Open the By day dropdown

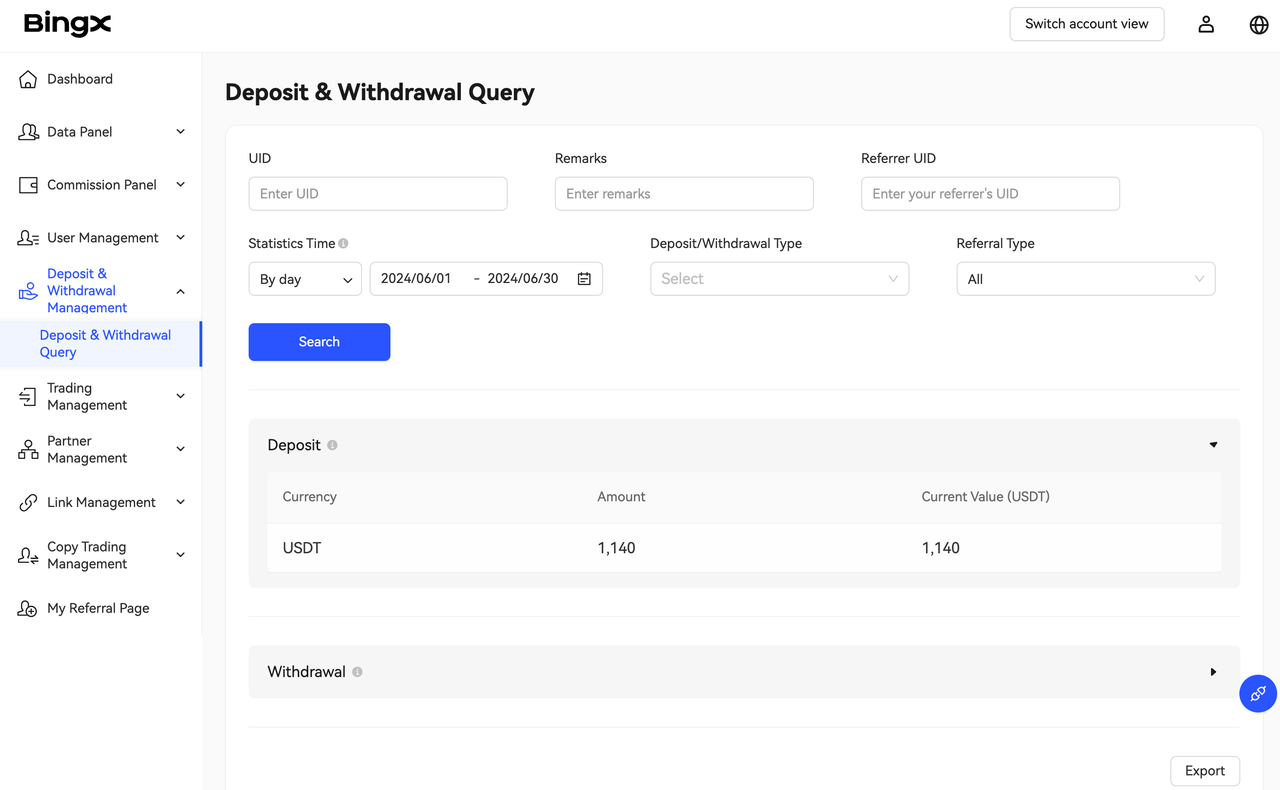[x=305, y=279]
